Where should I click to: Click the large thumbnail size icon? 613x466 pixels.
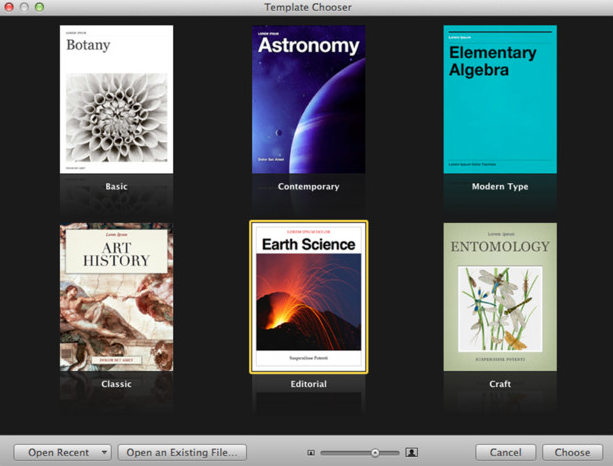click(412, 453)
